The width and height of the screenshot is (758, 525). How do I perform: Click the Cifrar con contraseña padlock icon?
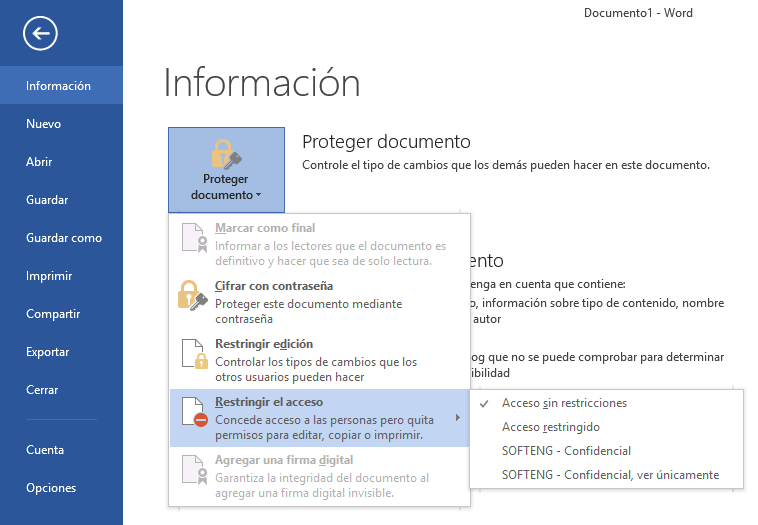[x=193, y=294]
